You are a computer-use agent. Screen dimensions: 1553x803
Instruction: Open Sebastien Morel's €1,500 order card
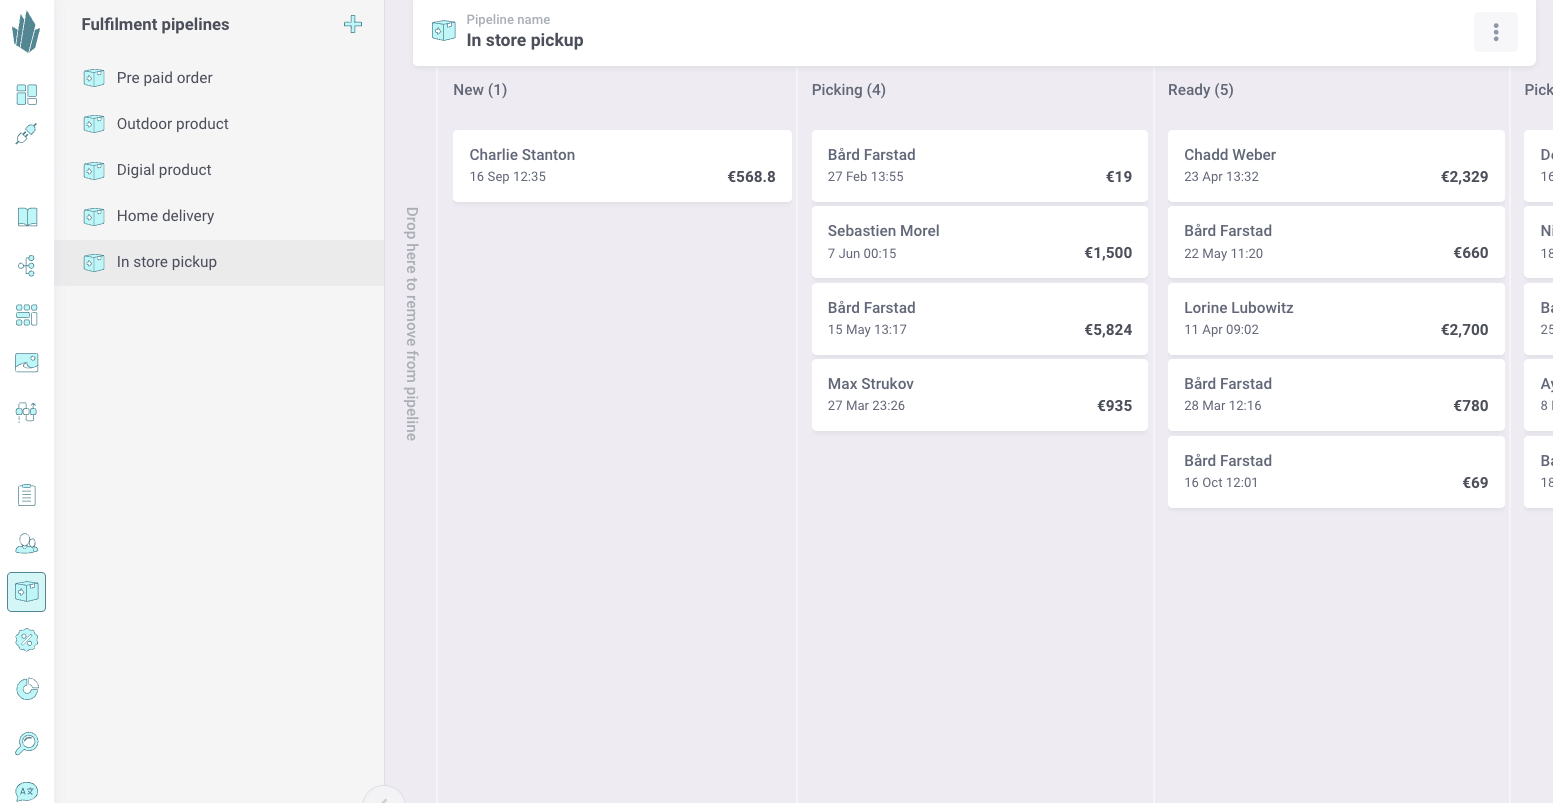(x=979, y=242)
